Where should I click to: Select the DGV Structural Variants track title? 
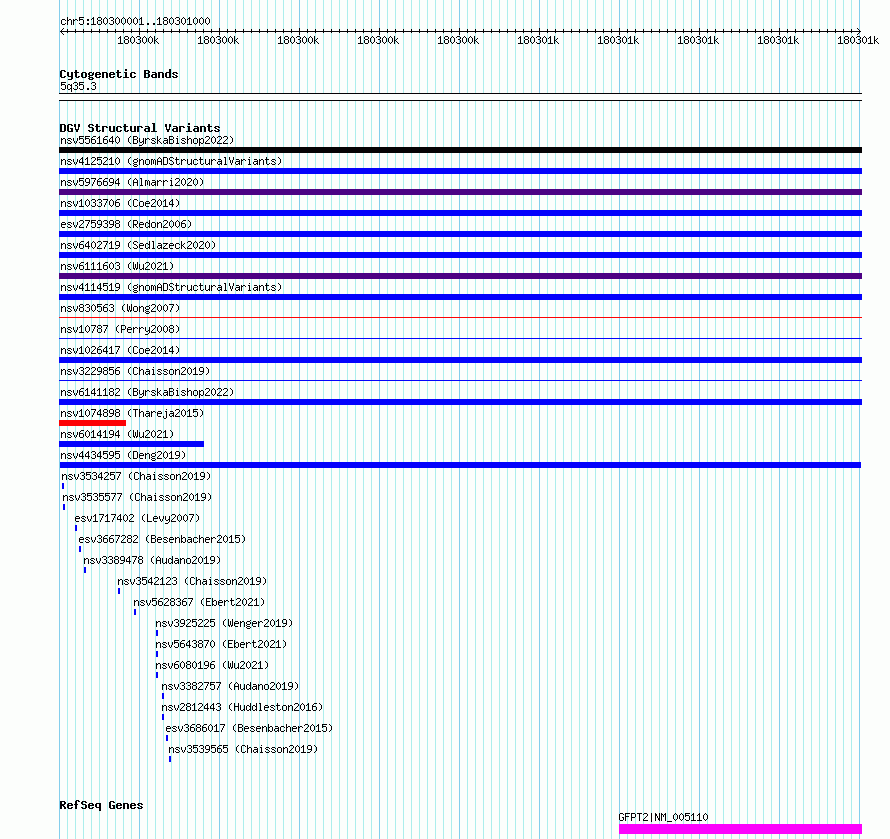(140, 128)
